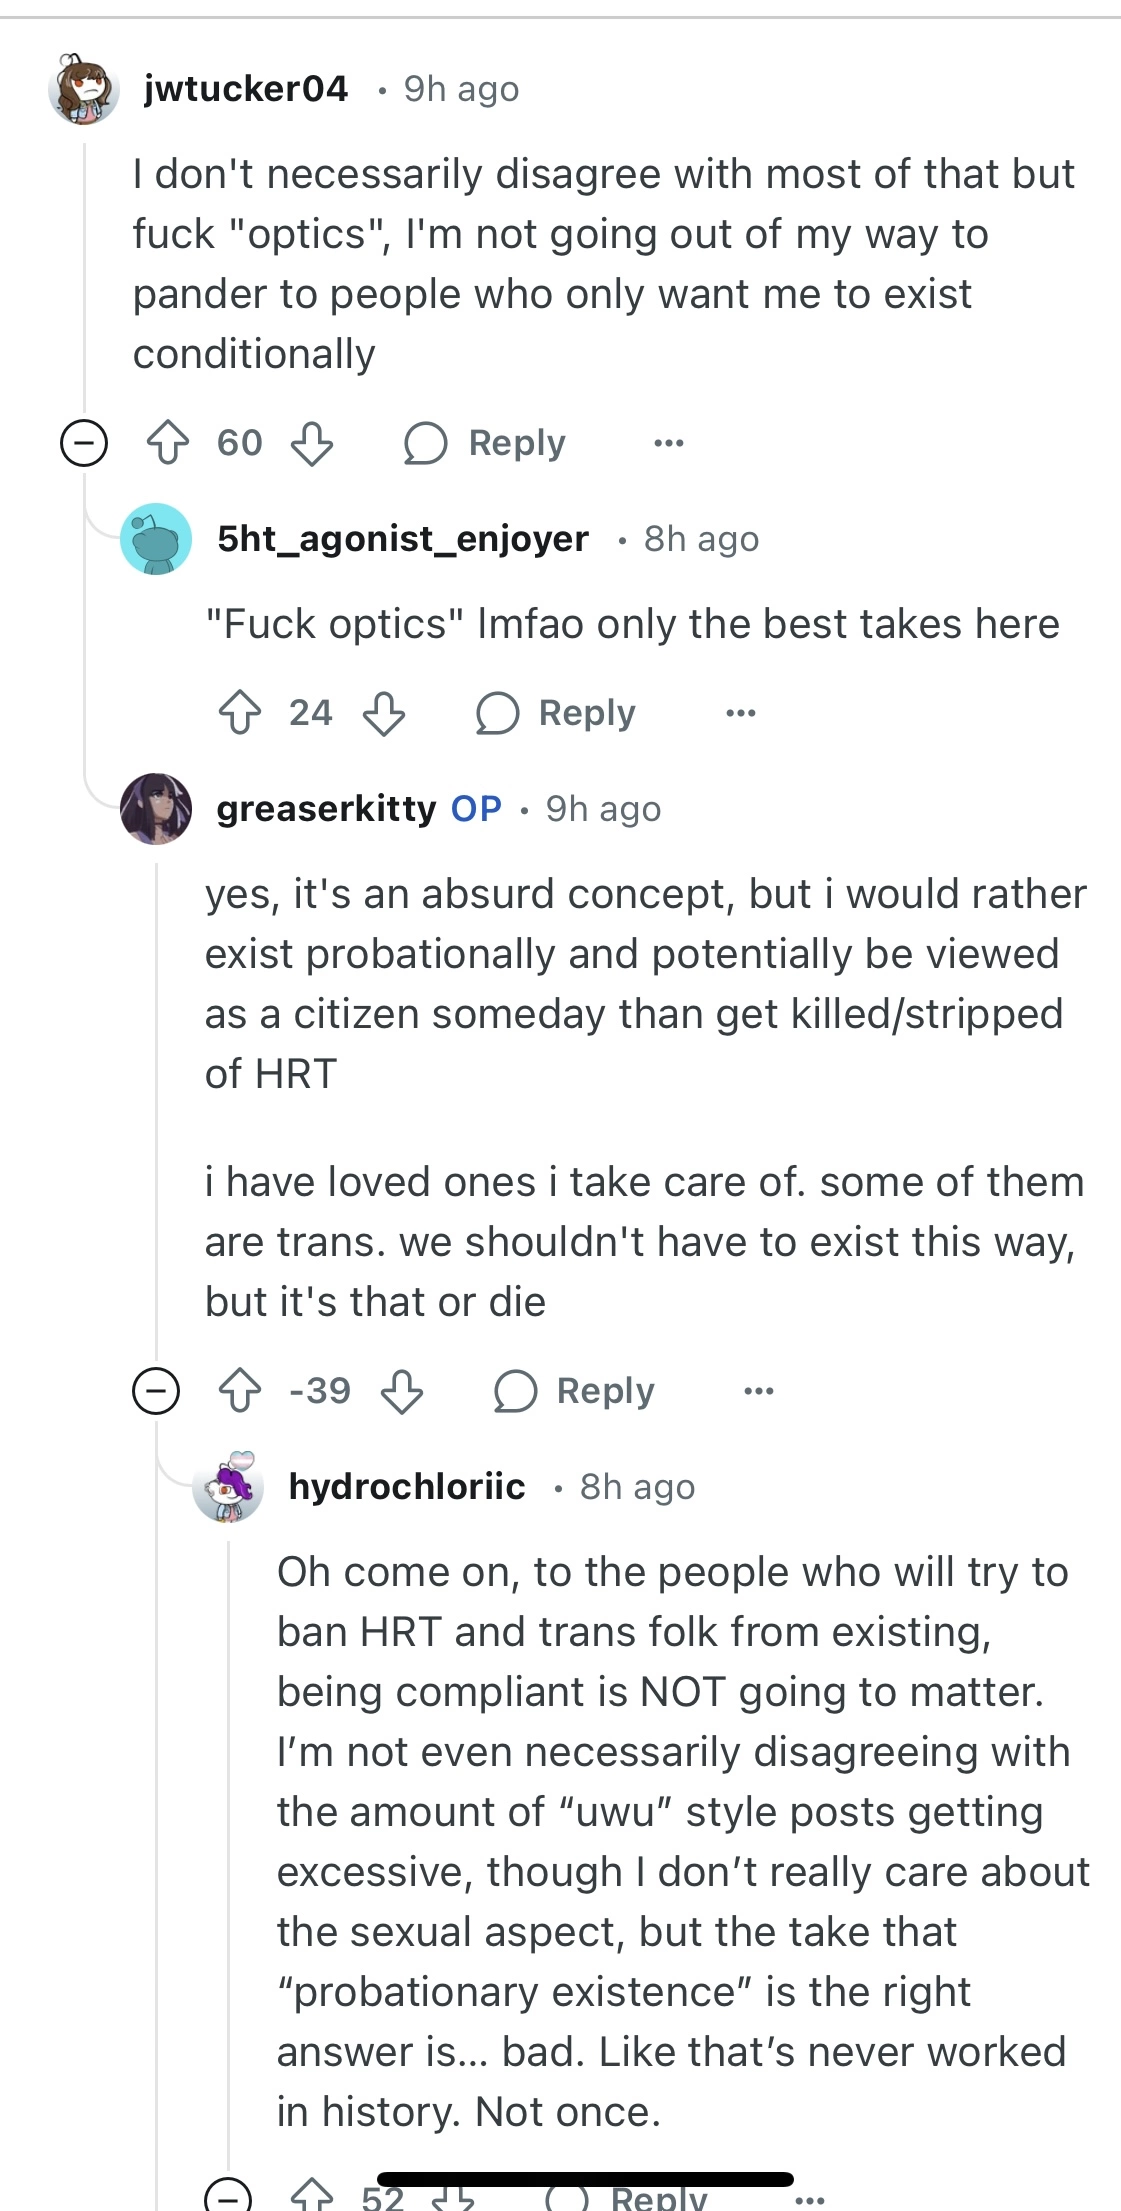This screenshot has height=2211, width=1121.
Task: Collapse greaserkitty's comment thread
Action: point(156,1391)
